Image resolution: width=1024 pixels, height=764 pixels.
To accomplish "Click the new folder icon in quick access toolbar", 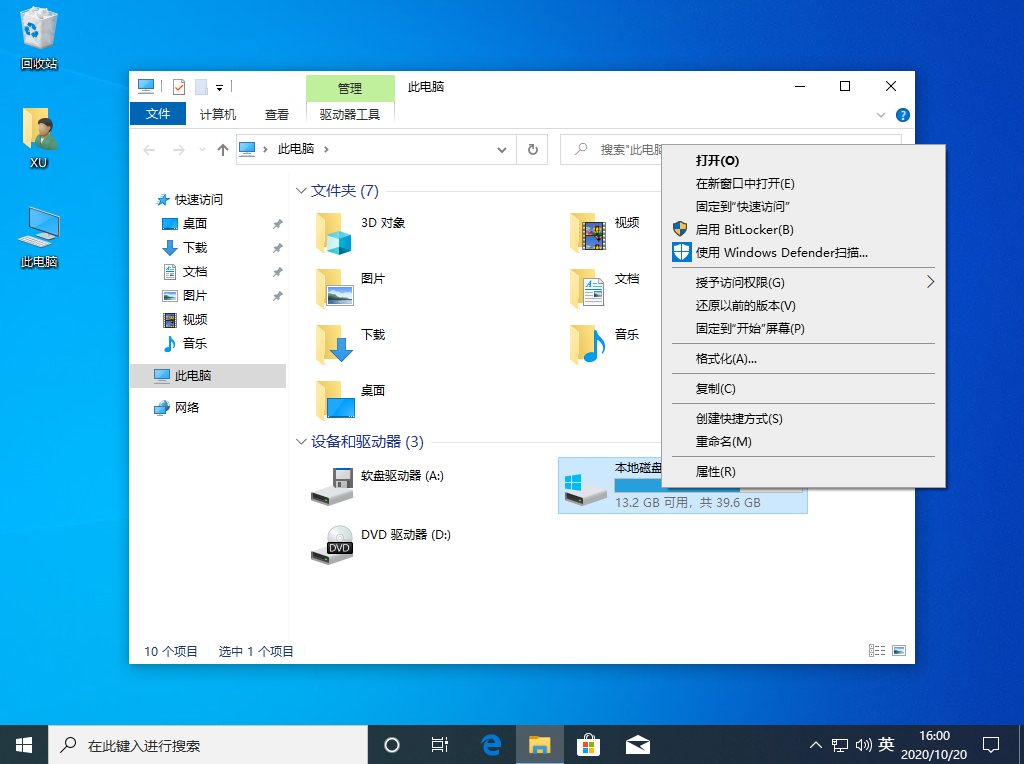I will (201, 86).
